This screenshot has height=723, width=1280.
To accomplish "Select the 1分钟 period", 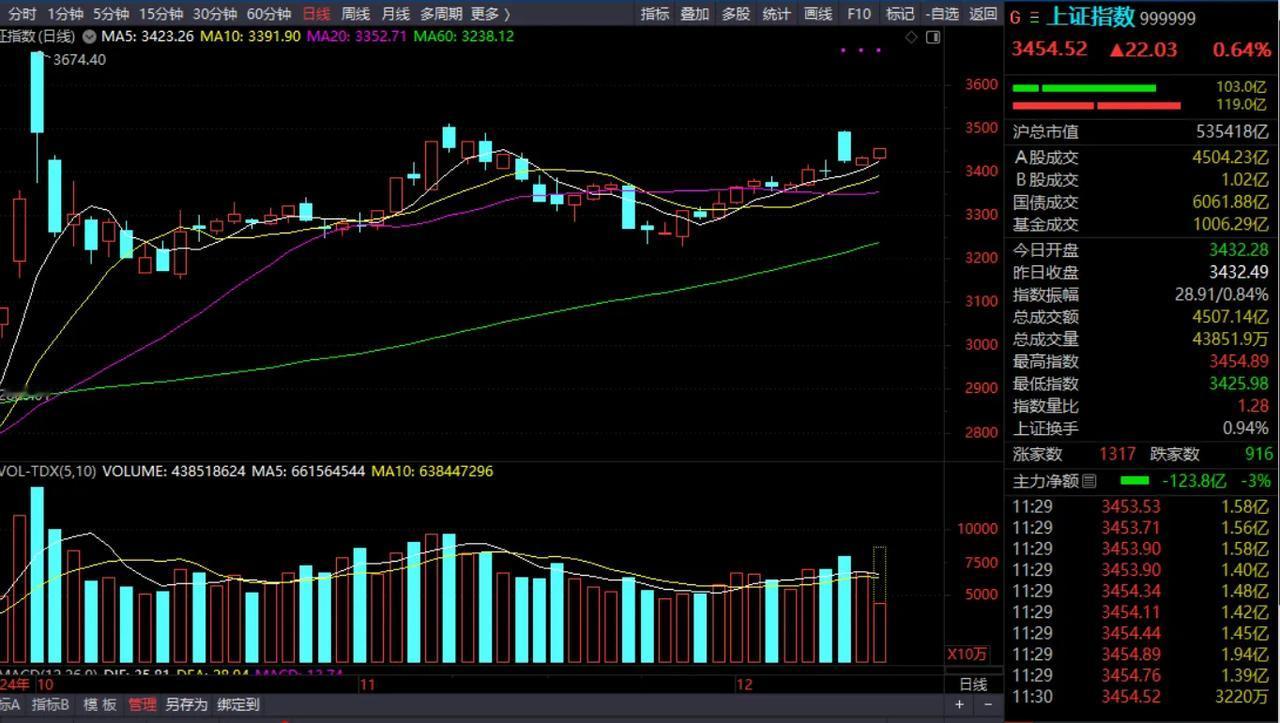I will click(66, 14).
